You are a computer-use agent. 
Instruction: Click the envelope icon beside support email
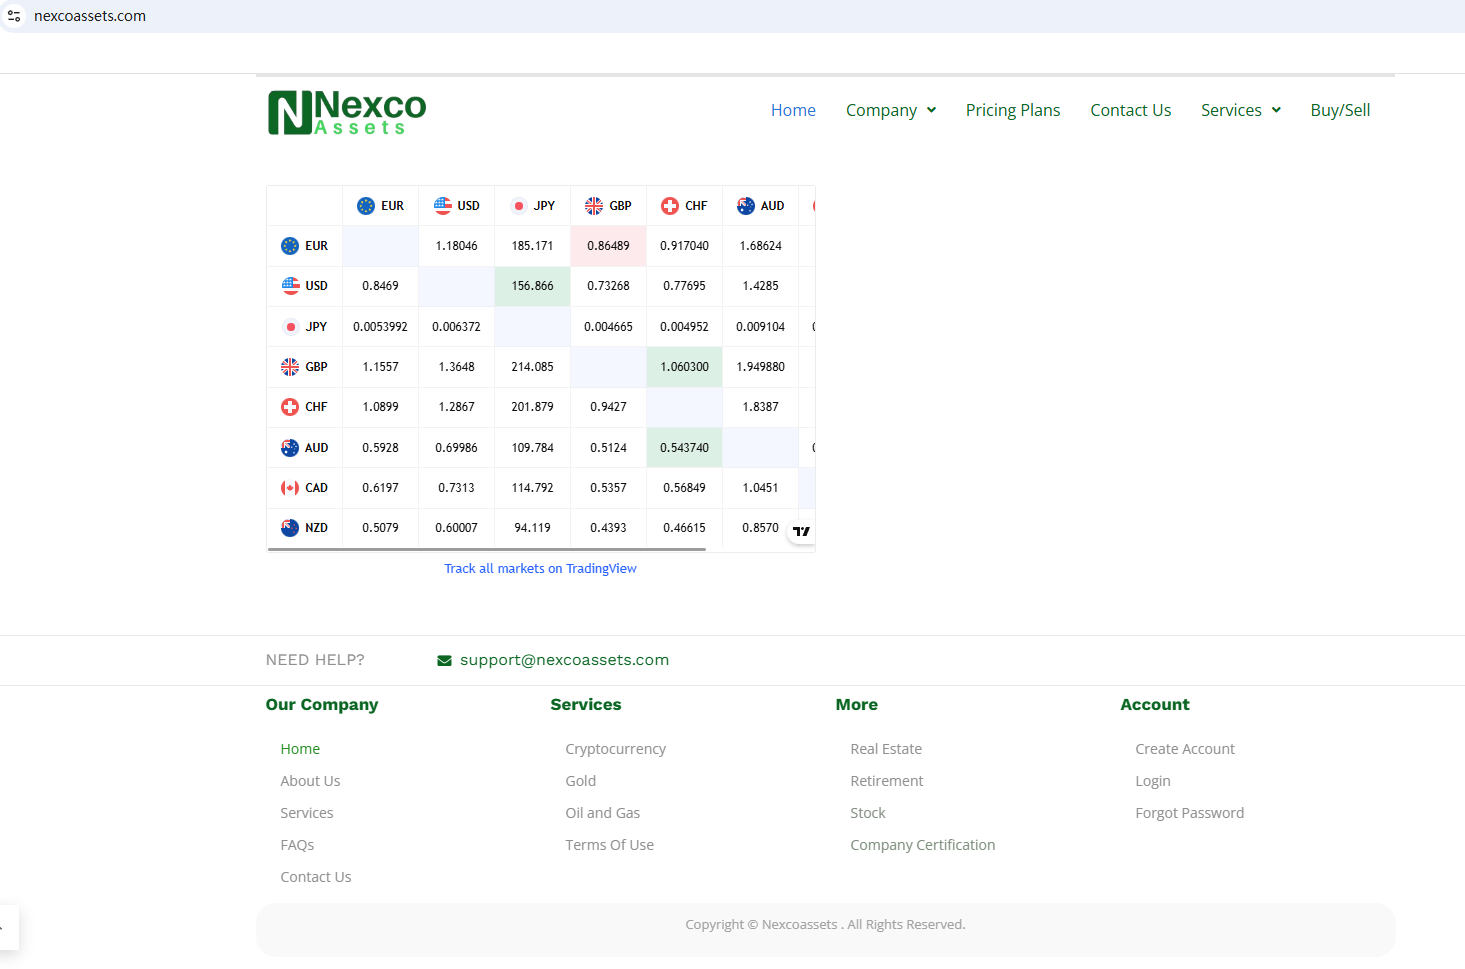click(444, 661)
